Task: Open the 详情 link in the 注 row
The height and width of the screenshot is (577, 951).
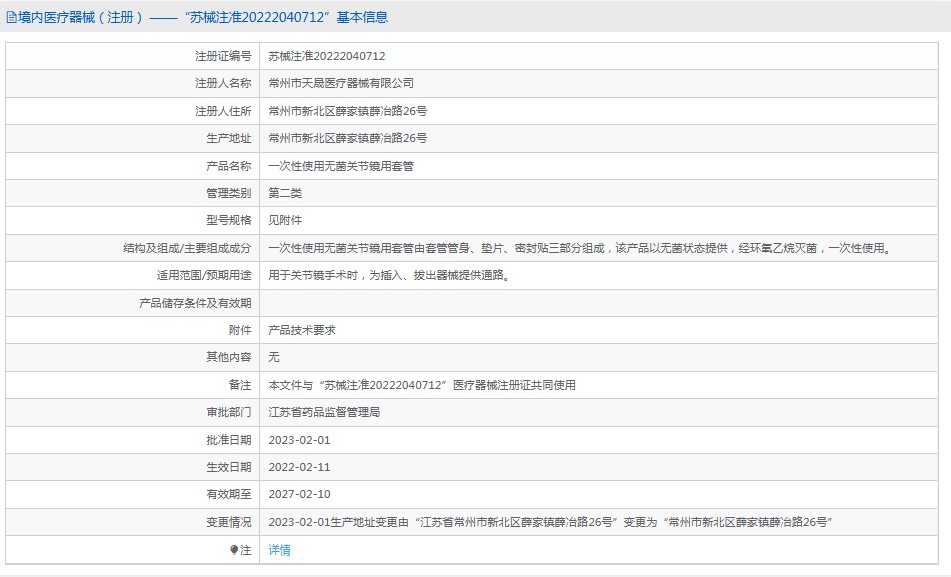Action: [x=280, y=550]
